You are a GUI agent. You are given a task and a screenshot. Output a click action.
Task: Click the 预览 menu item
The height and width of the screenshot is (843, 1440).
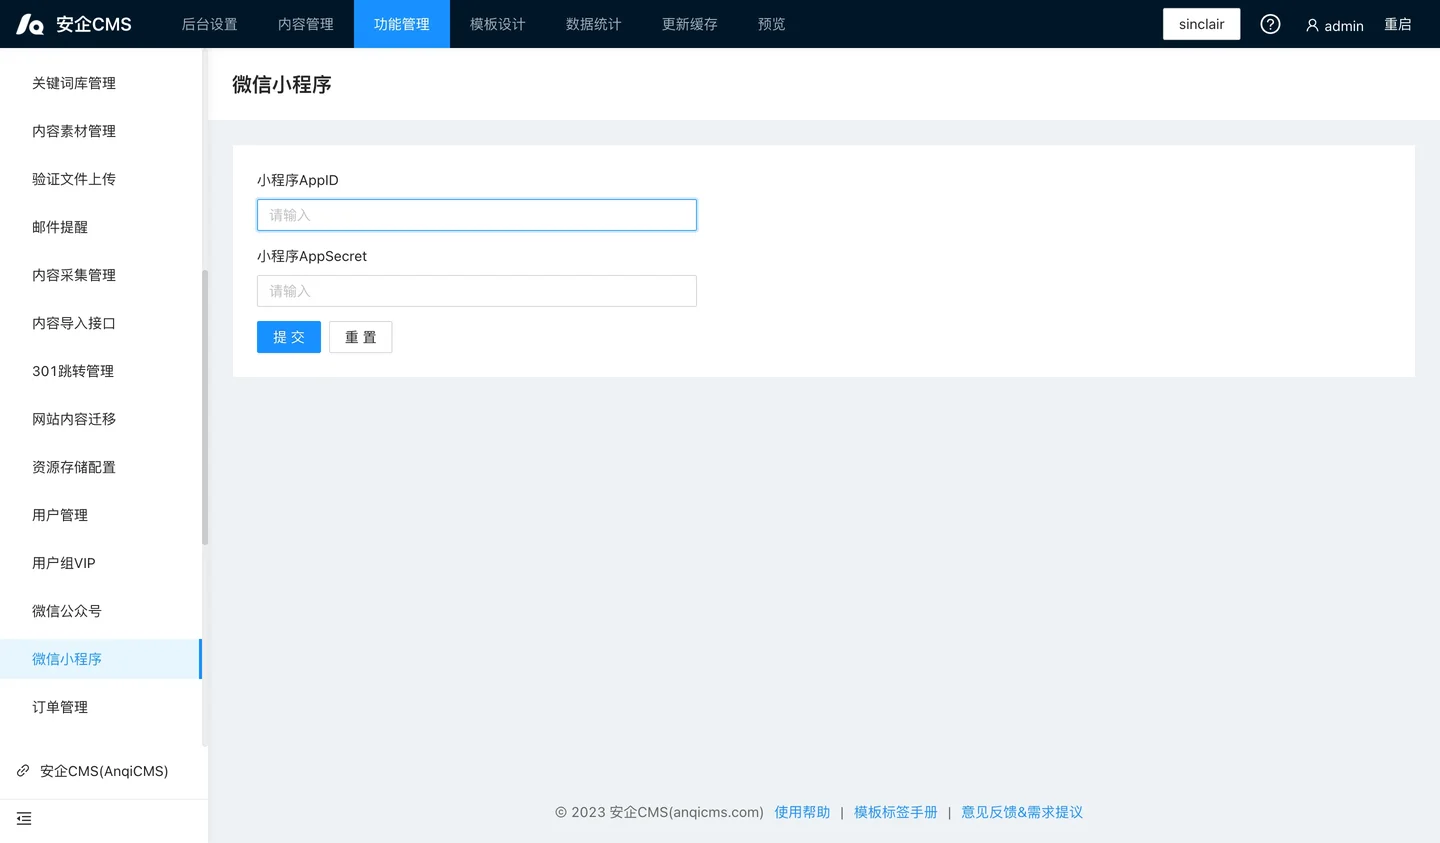tap(772, 24)
